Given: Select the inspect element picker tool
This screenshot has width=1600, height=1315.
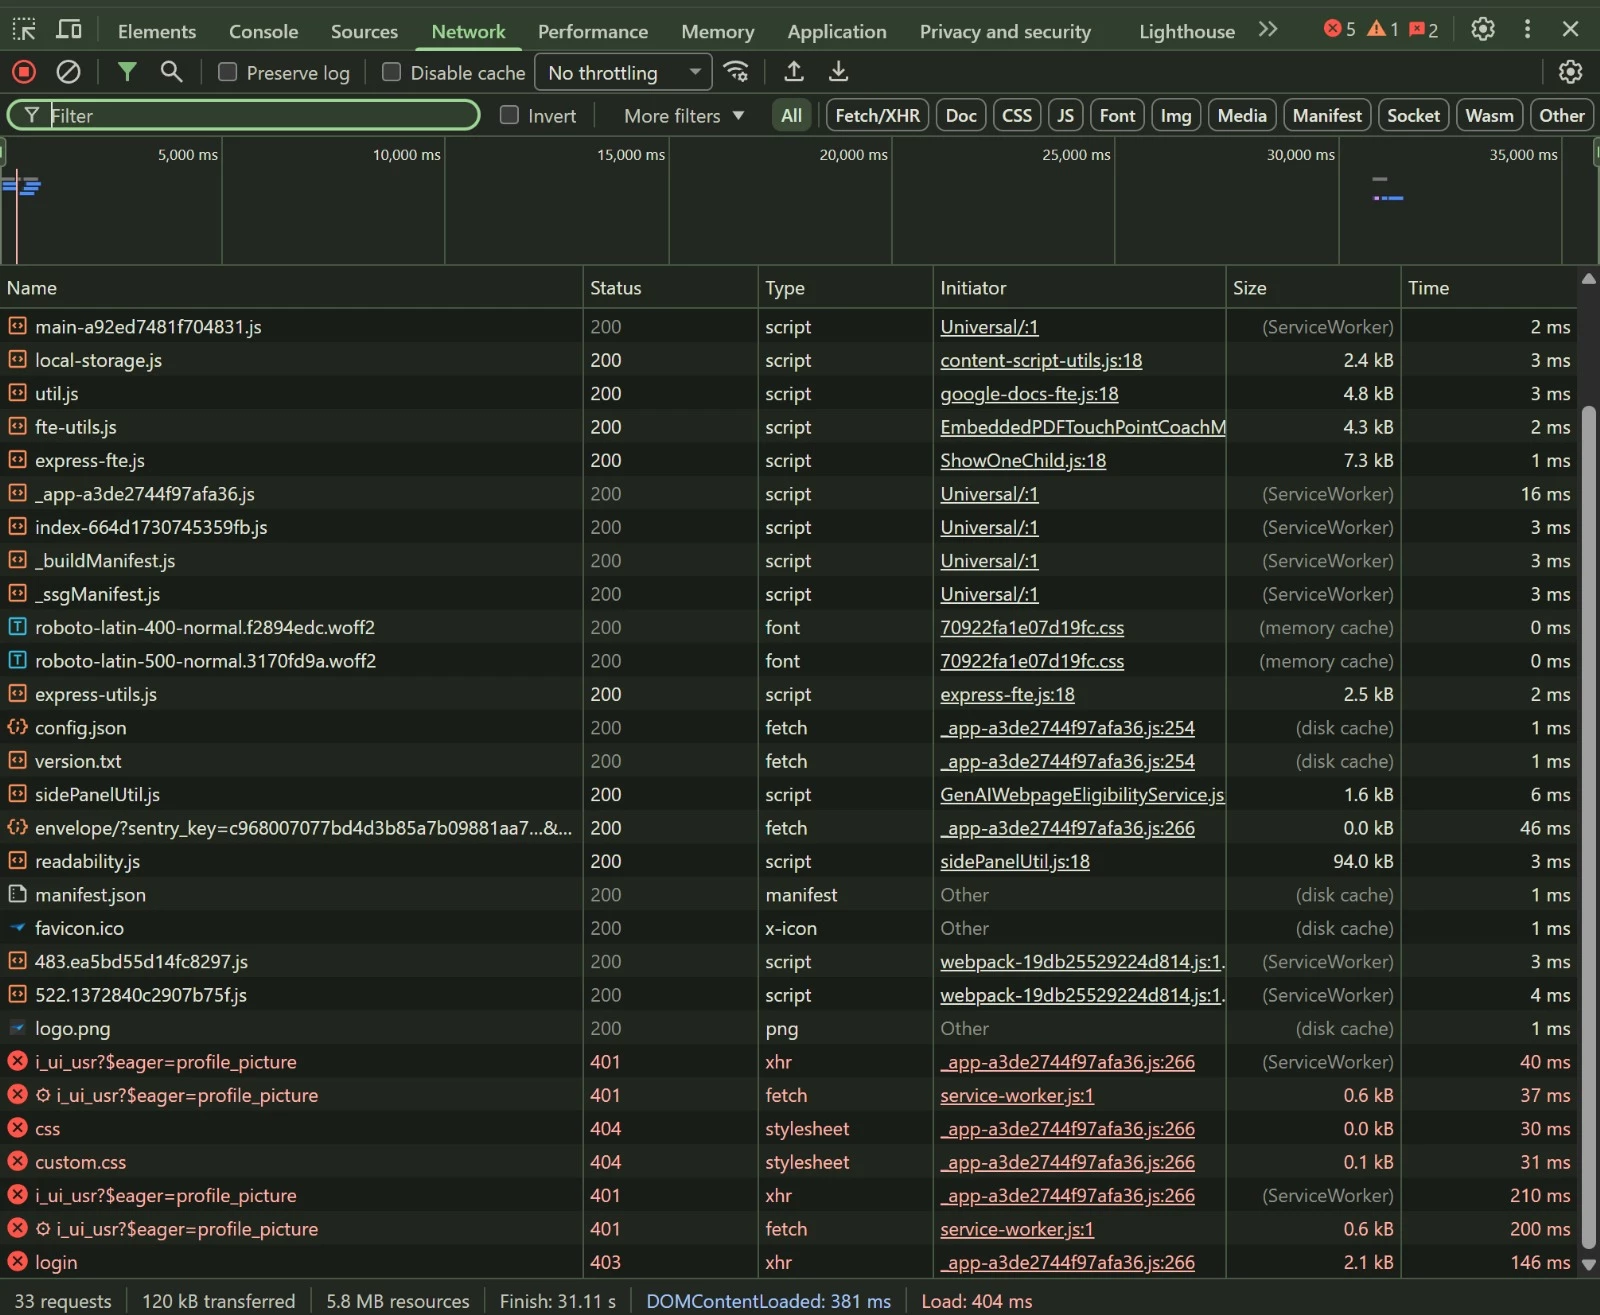Looking at the screenshot, I should pos(24,30).
